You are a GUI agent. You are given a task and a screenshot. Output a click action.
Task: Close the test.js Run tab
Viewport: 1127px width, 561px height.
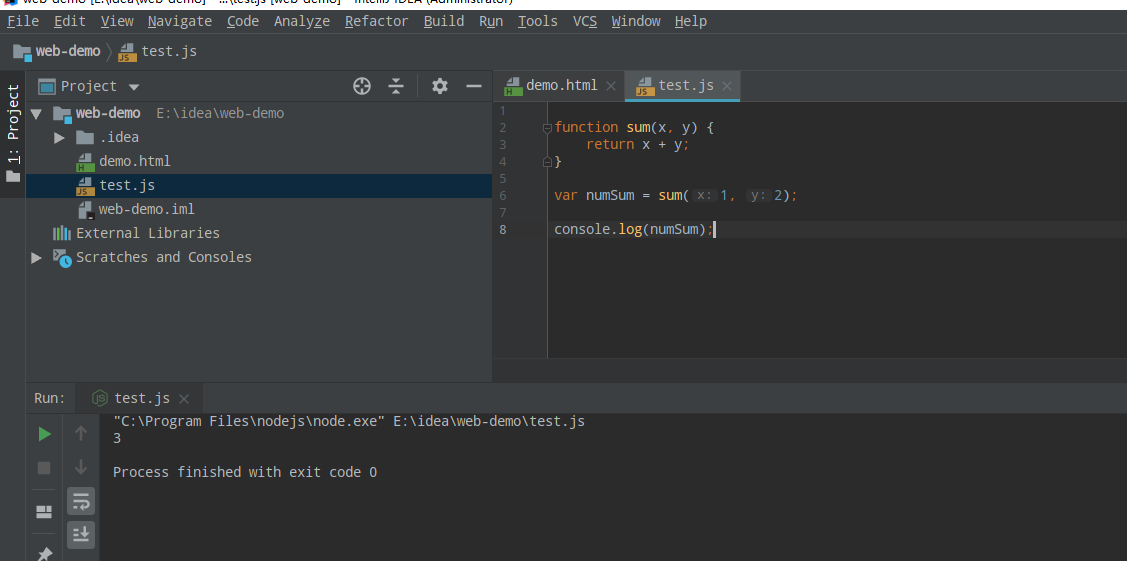point(183,399)
